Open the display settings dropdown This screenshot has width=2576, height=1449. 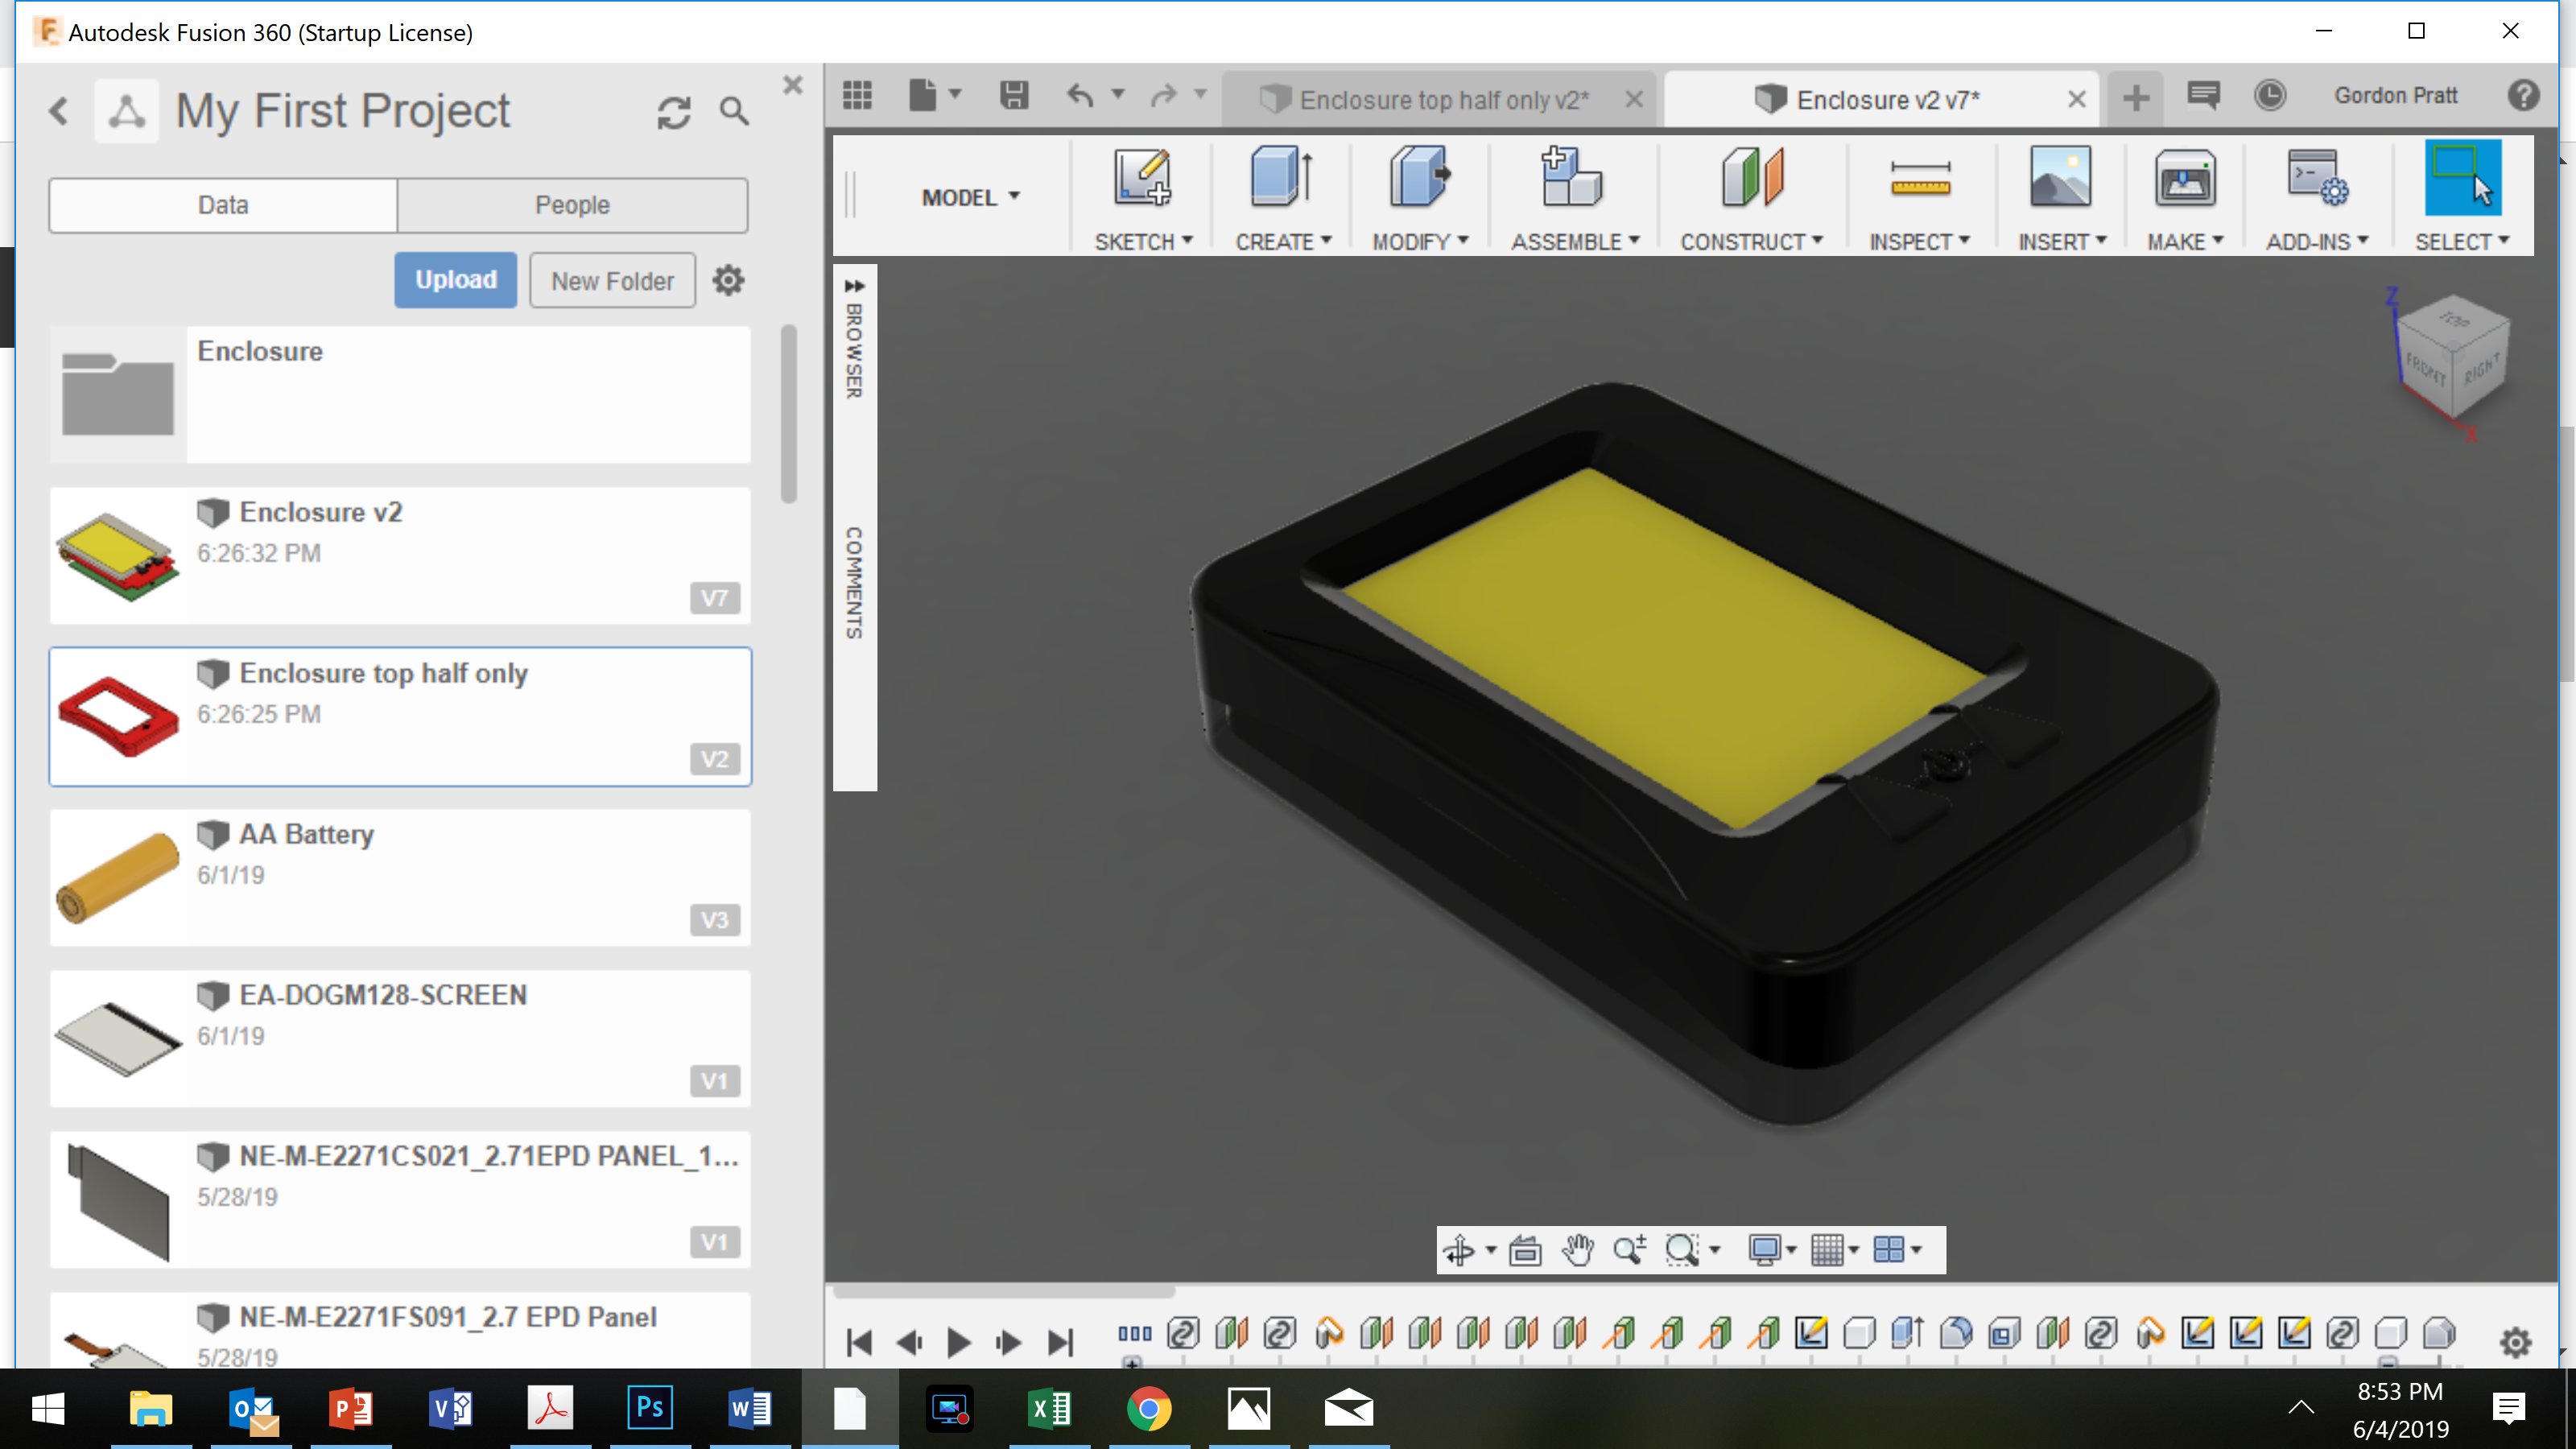point(1769,1249)
